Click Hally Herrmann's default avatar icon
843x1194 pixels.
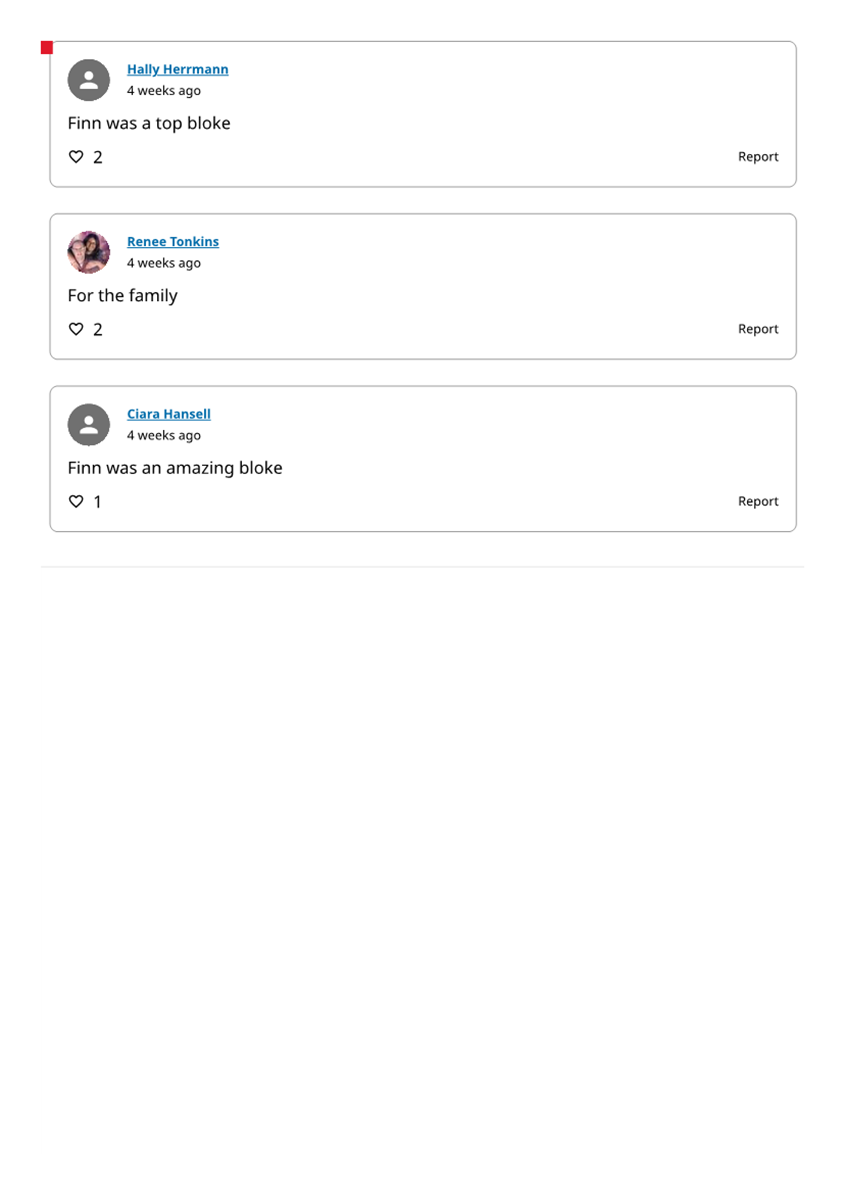point(88,80)
